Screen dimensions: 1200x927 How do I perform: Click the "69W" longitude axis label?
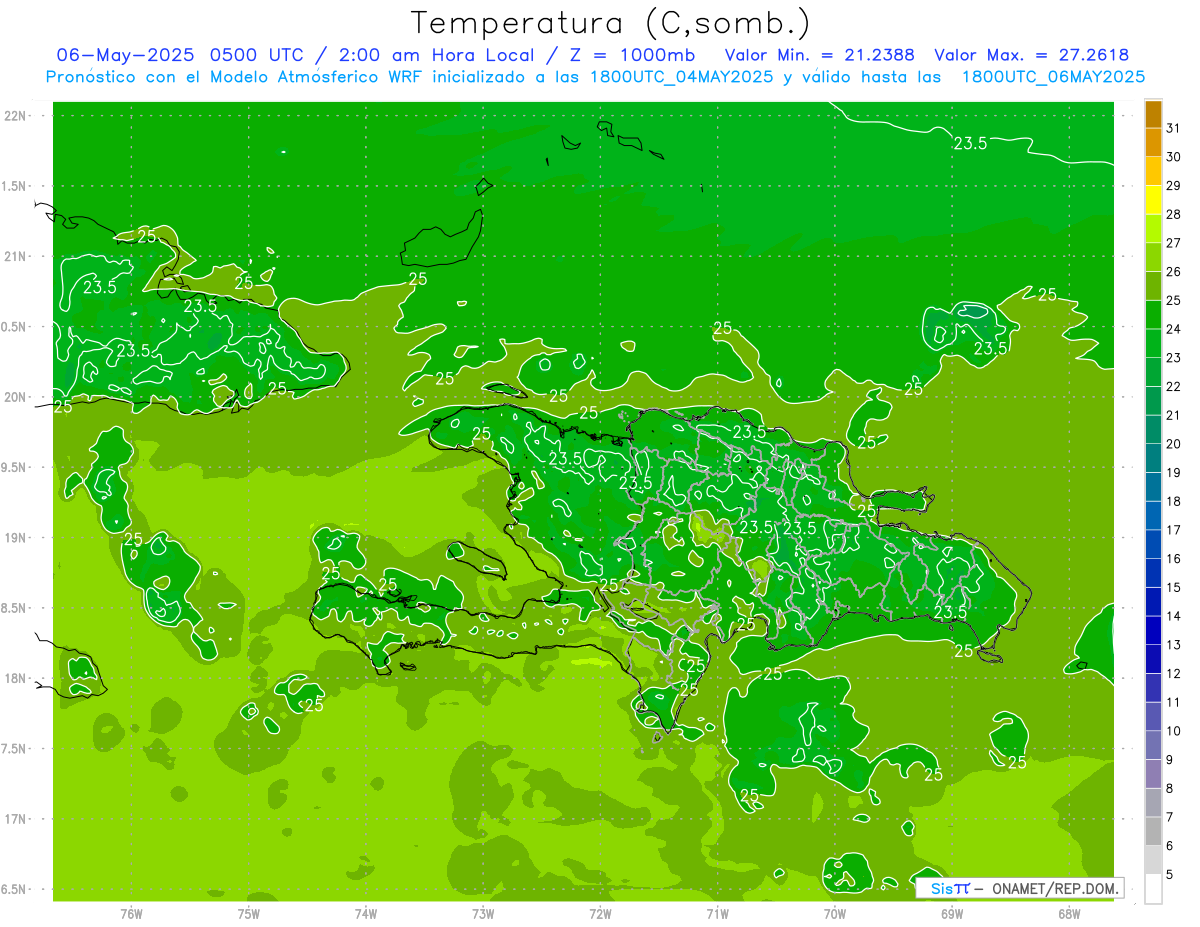click(951, 913)
